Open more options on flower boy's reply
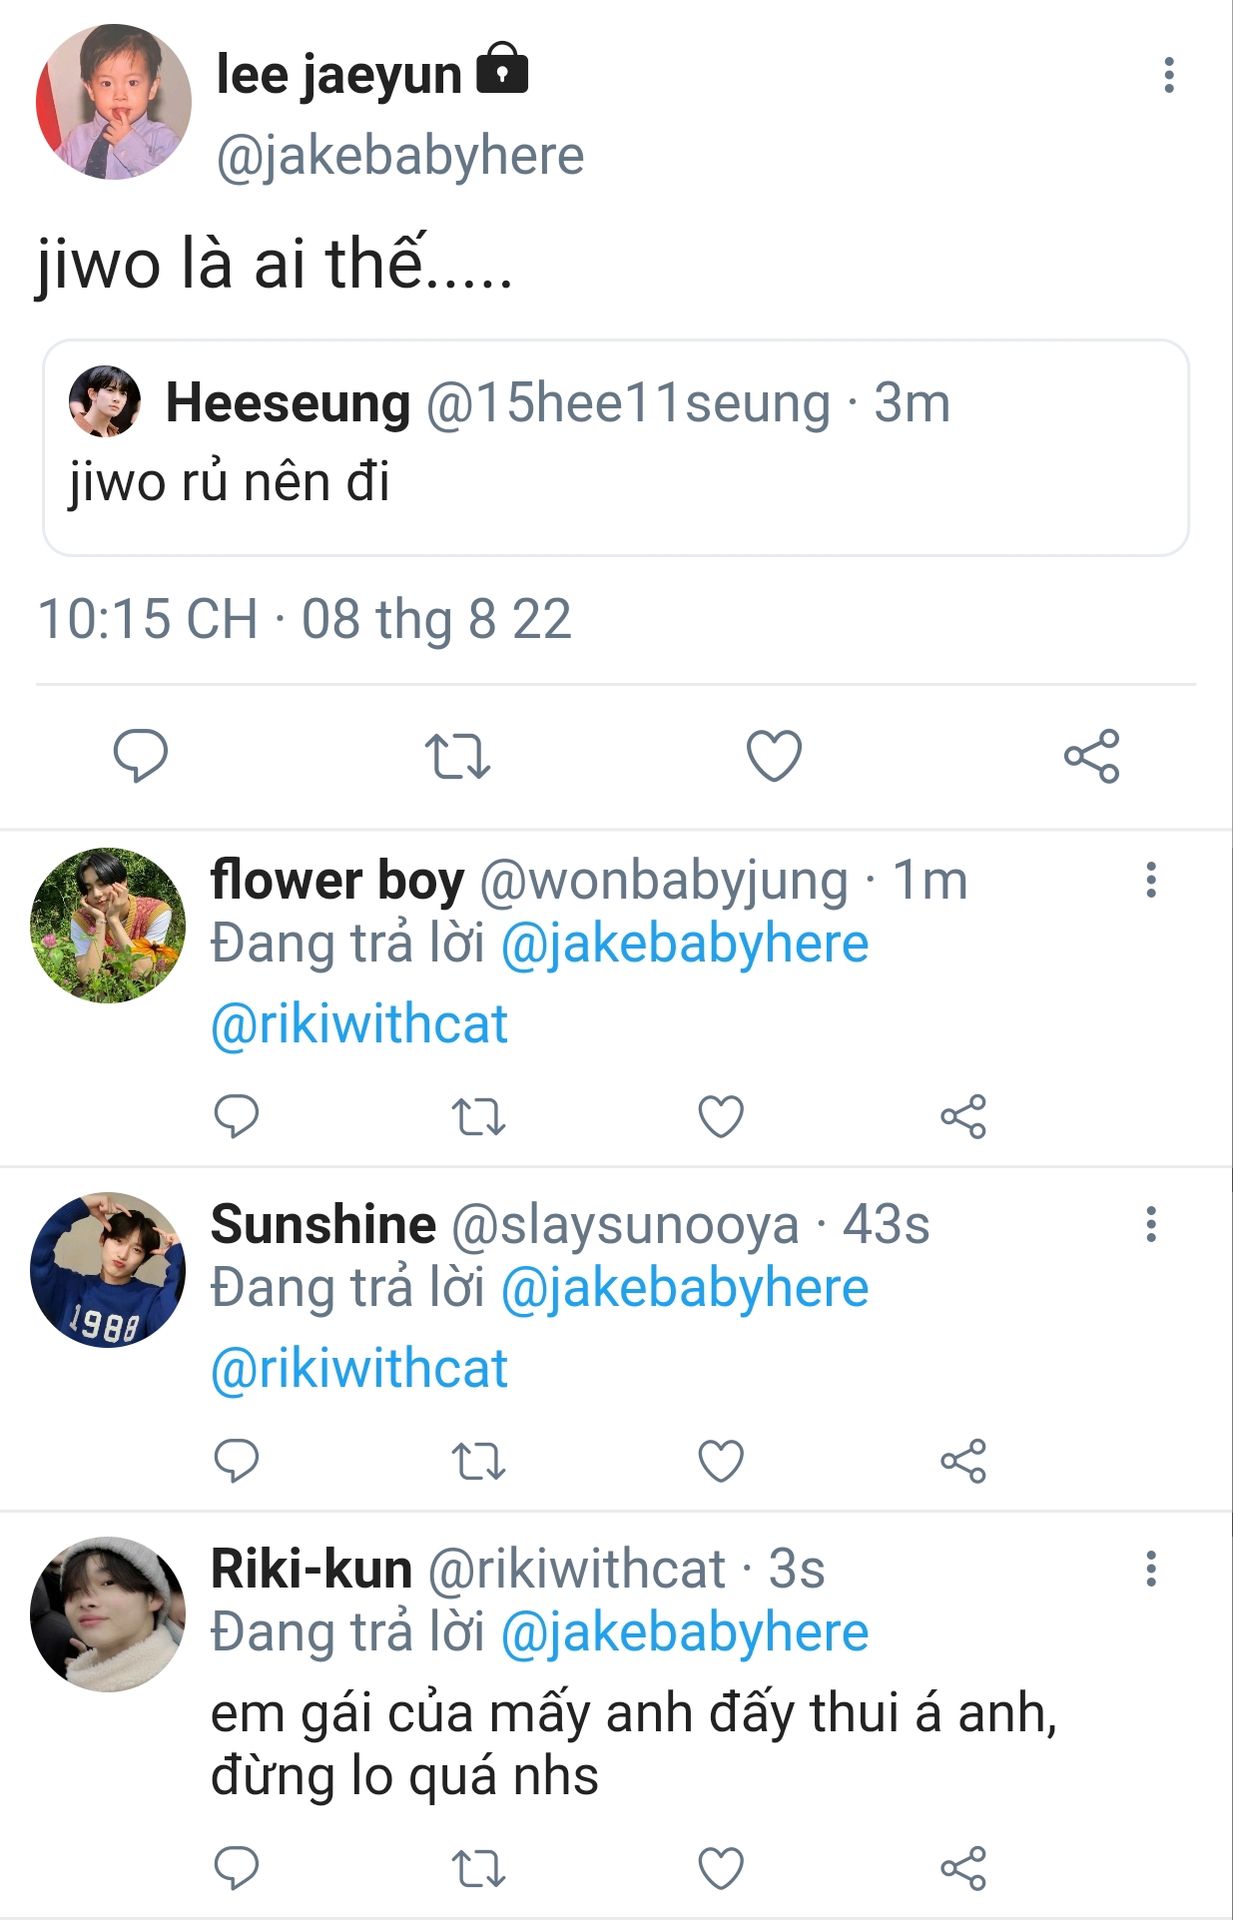The width and height of the screenshot is (1233, 1920). [x=1151, y=880]
